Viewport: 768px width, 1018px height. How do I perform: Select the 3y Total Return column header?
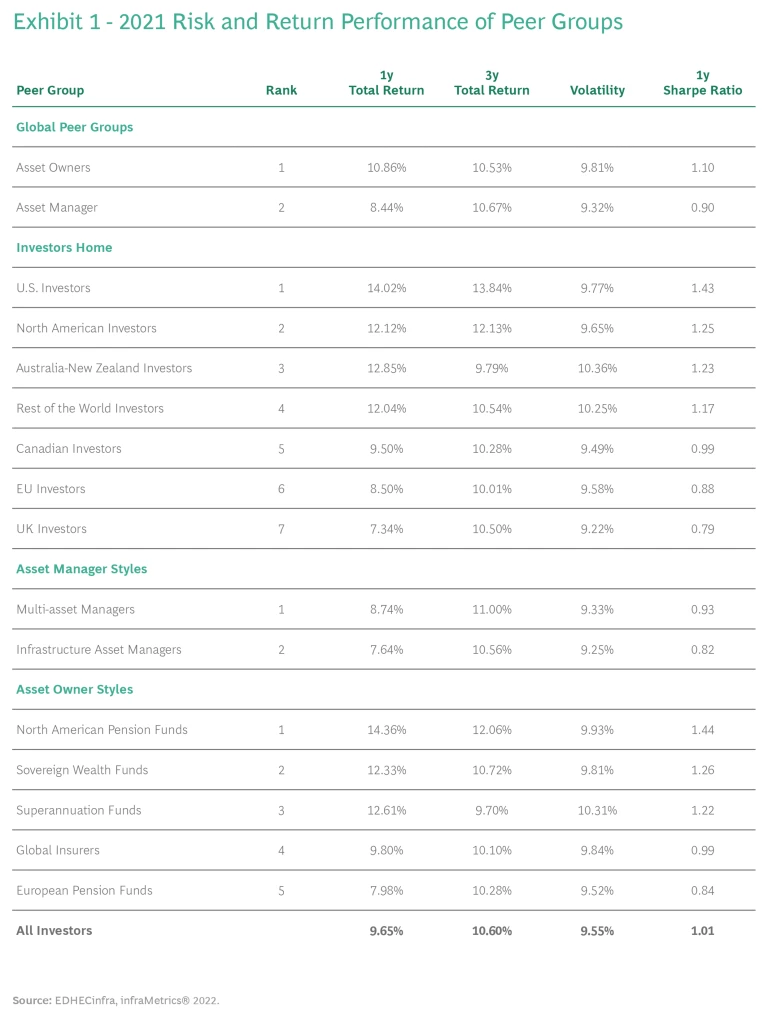491,83
